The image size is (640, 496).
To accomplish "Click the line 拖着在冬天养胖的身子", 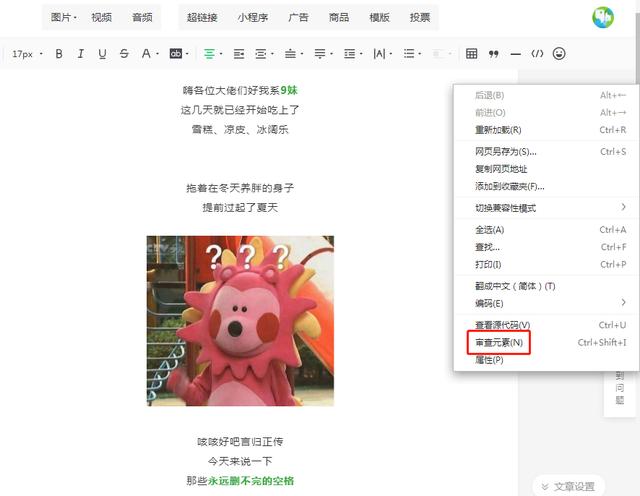I will [240, 188].
